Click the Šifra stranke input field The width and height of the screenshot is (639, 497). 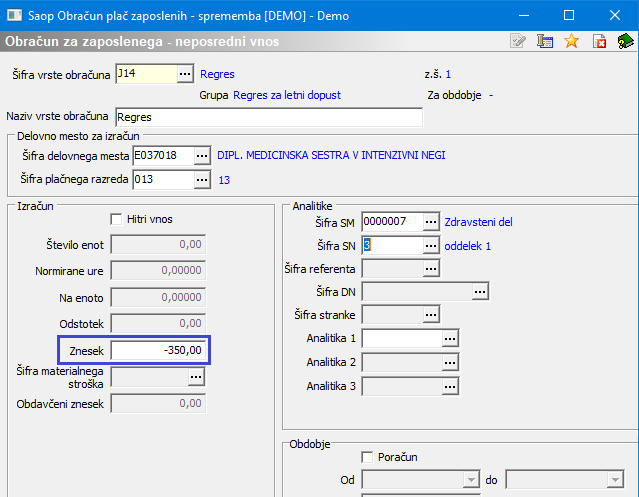(392, 314)
